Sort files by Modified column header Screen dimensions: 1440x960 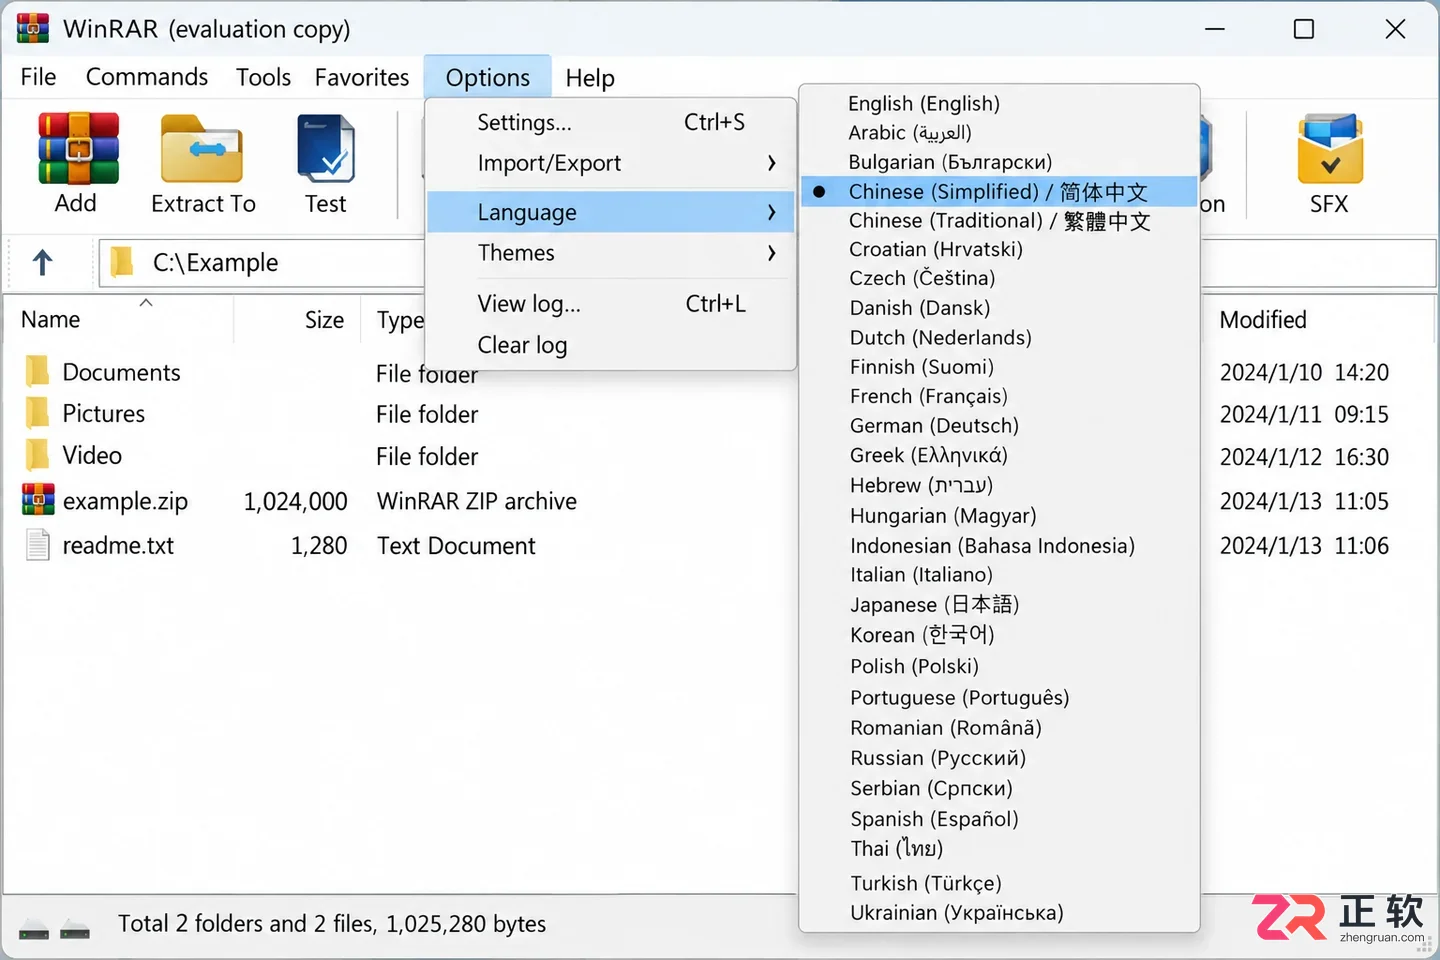(1263, 320)
